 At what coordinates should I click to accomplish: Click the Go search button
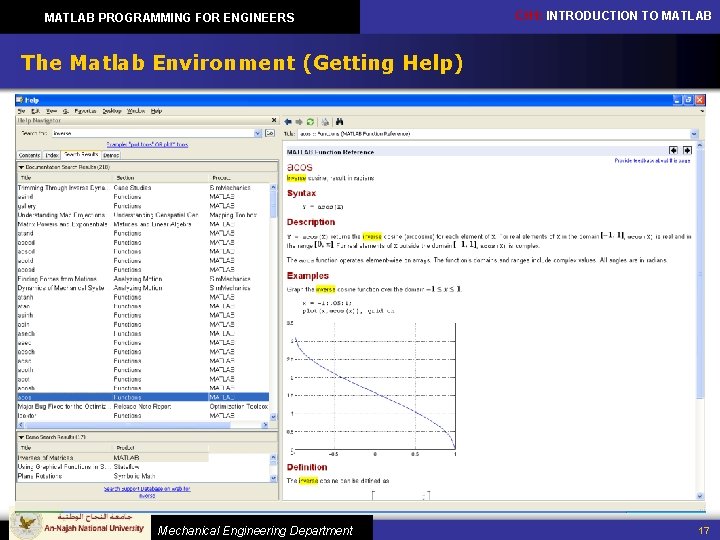(270, 133)
